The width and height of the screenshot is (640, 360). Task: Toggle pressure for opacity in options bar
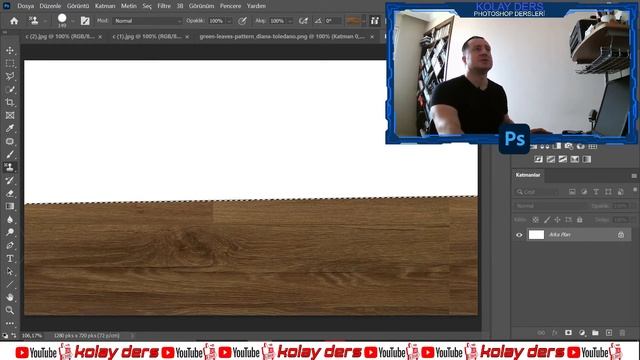(242, 21)
